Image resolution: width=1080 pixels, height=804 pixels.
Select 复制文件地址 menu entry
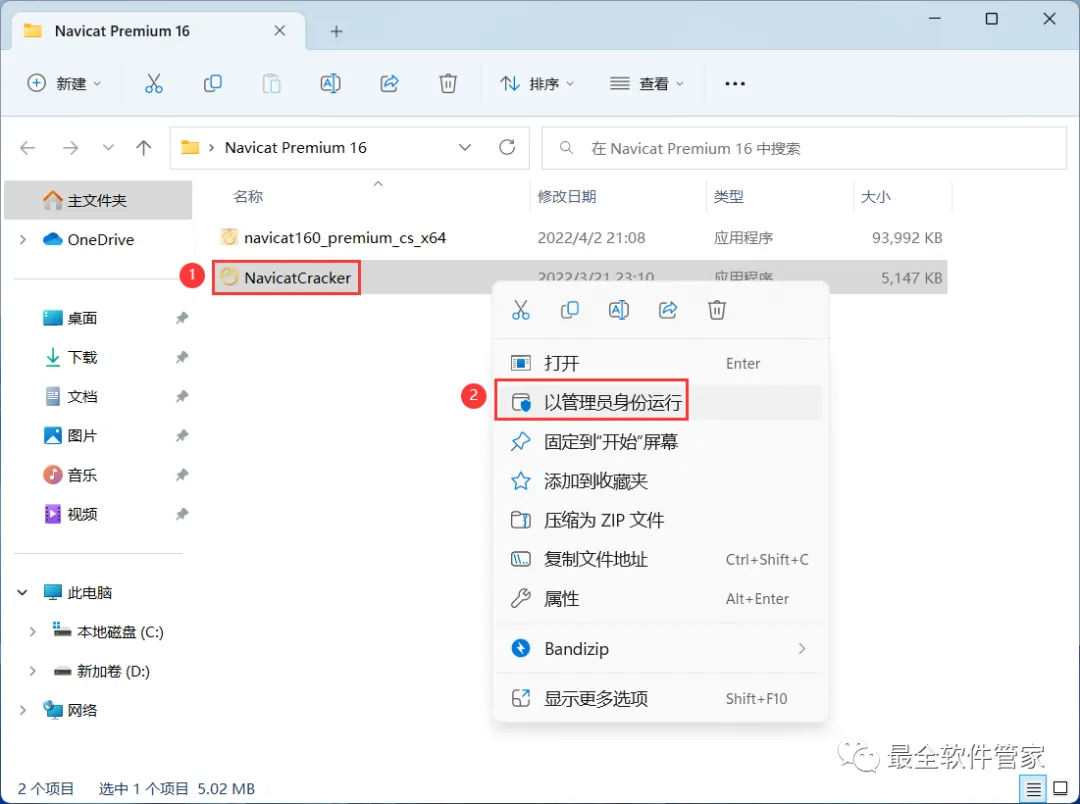click(x=661, y=559)
